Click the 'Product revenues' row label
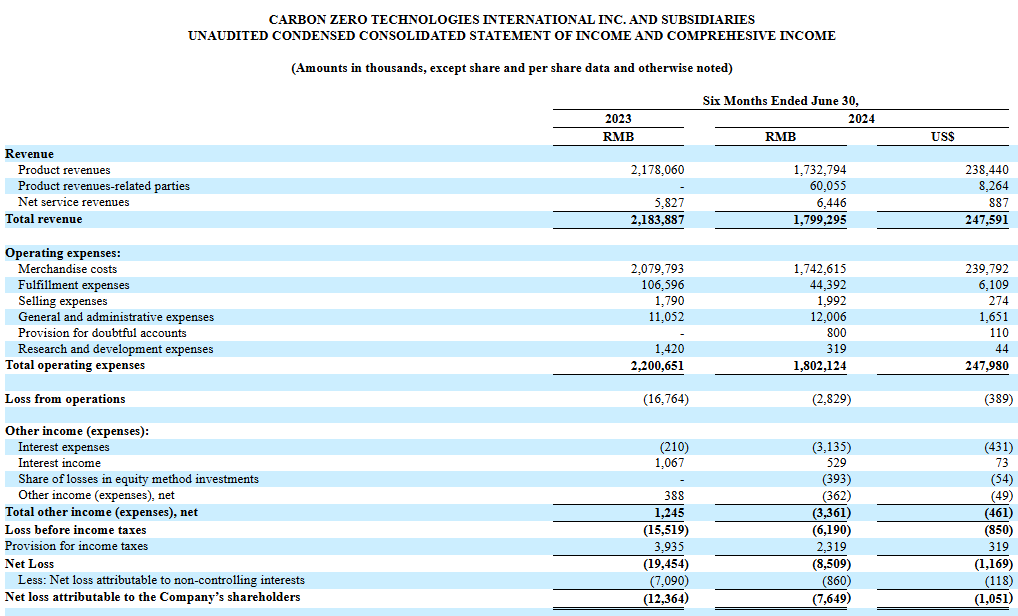Screen dimensions: 1018x616 (x=64, y=170)
